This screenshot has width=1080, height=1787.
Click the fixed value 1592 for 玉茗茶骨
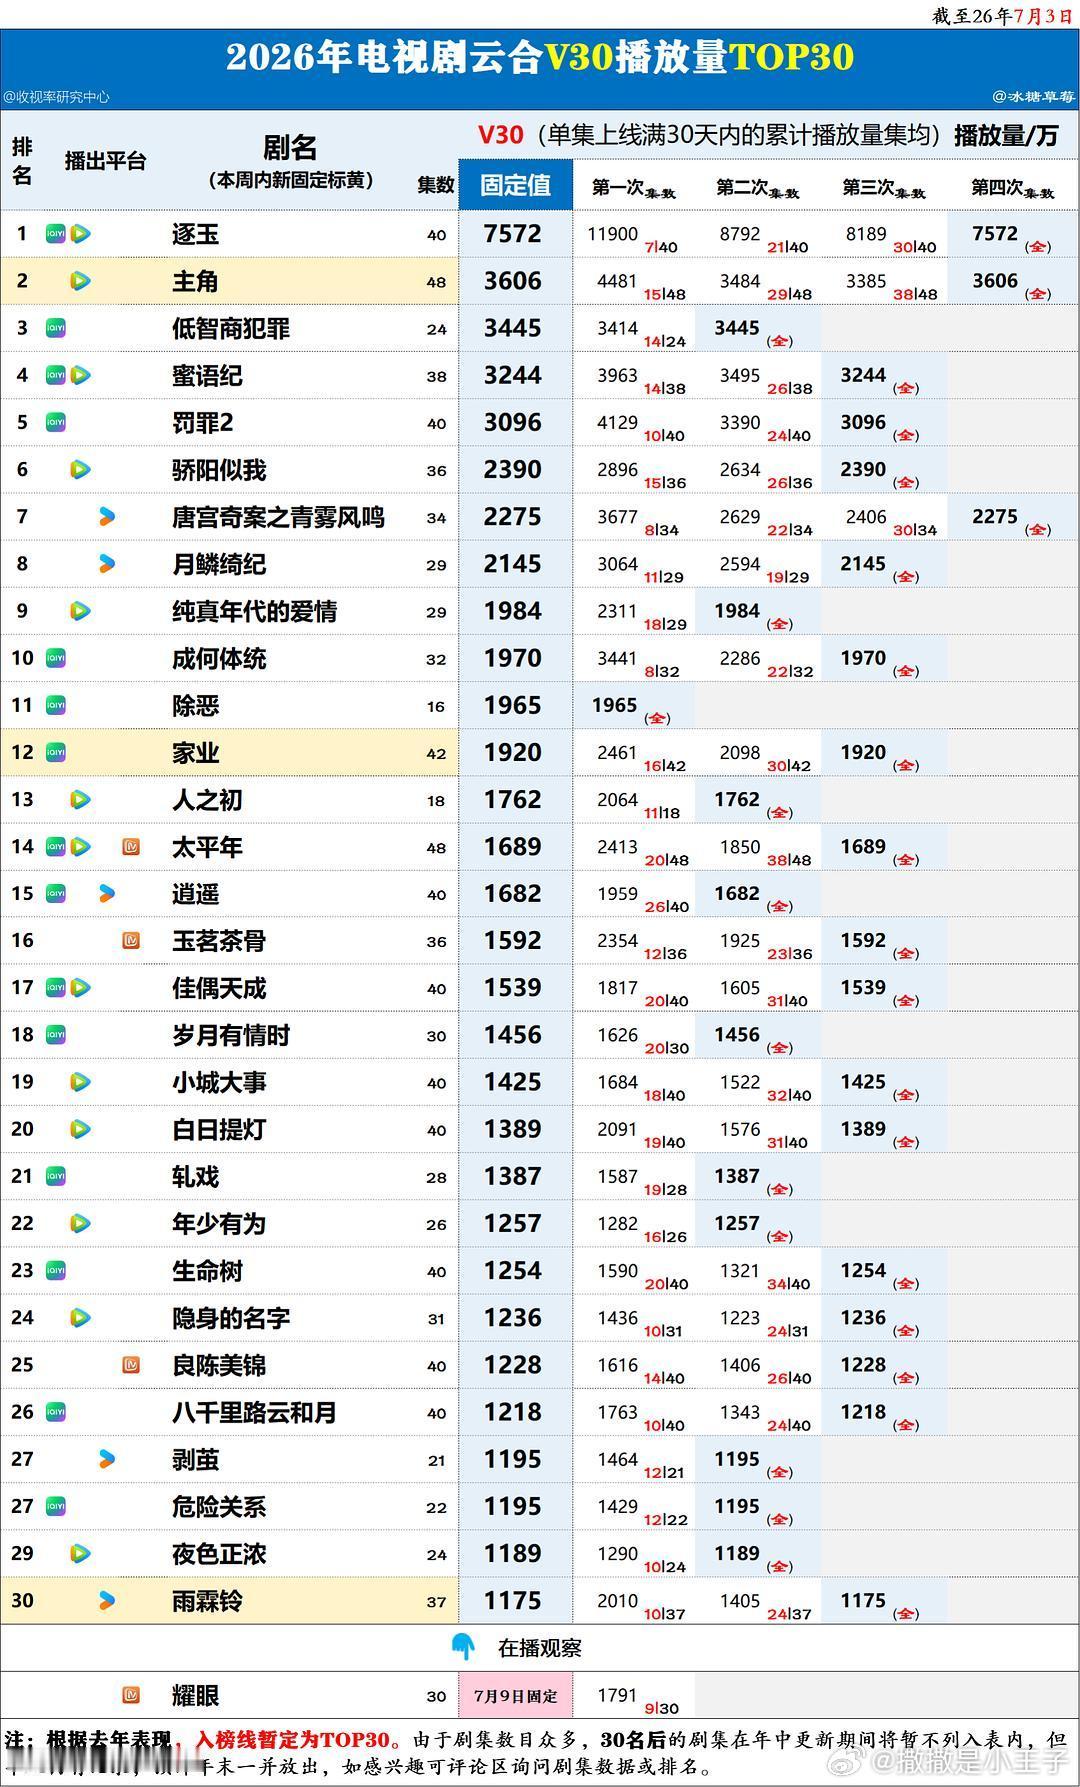tap(513, 941)
